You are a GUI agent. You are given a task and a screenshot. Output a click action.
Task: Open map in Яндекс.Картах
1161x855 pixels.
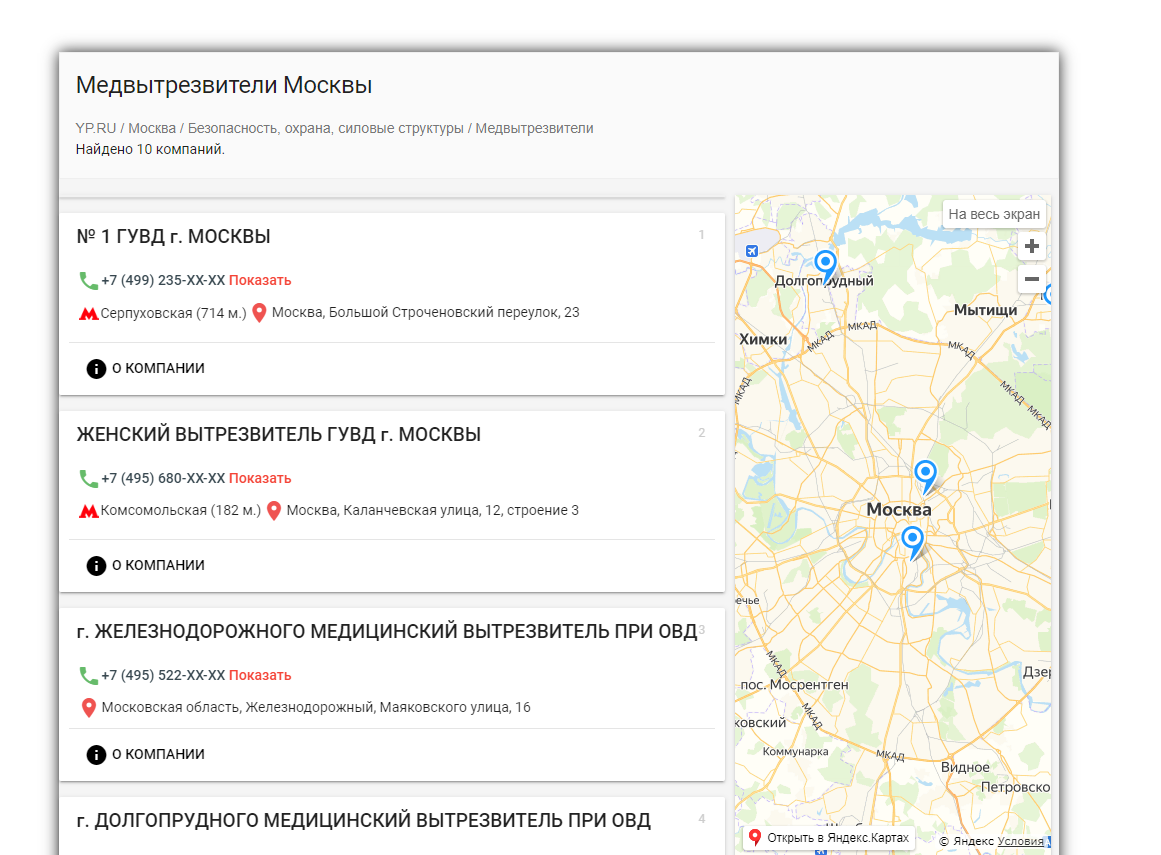point(829,838)
